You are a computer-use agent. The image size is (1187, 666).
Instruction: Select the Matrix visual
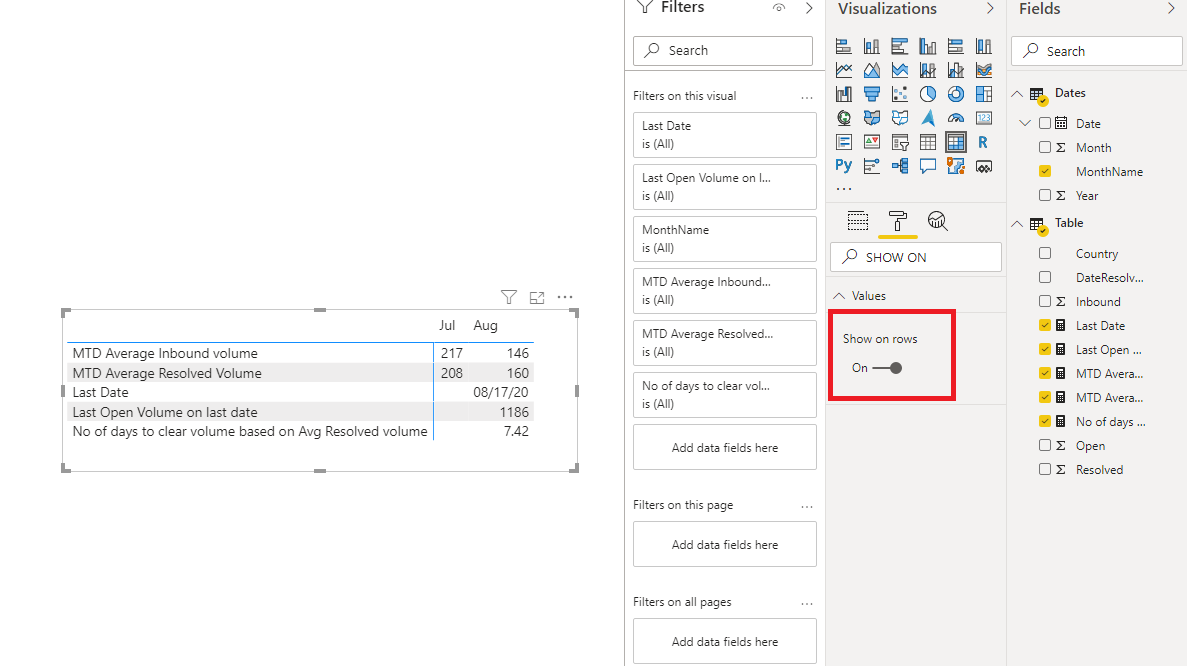click(x=956, y=142)
